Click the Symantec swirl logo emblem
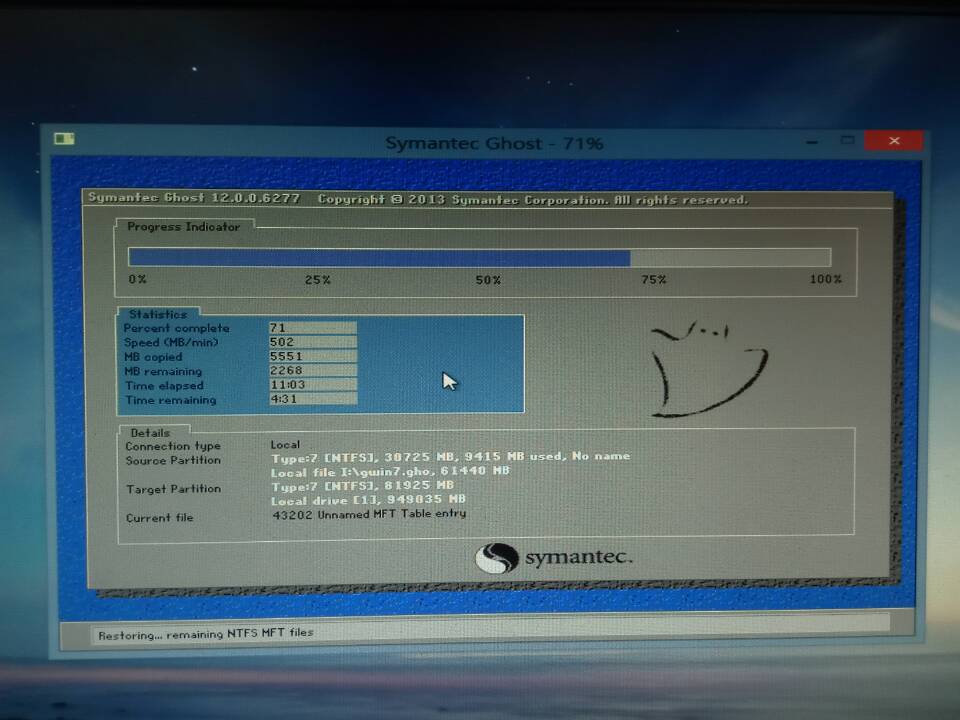Image resolution: width=960 pixels, height=720 pixels. [x=497, y=558]
